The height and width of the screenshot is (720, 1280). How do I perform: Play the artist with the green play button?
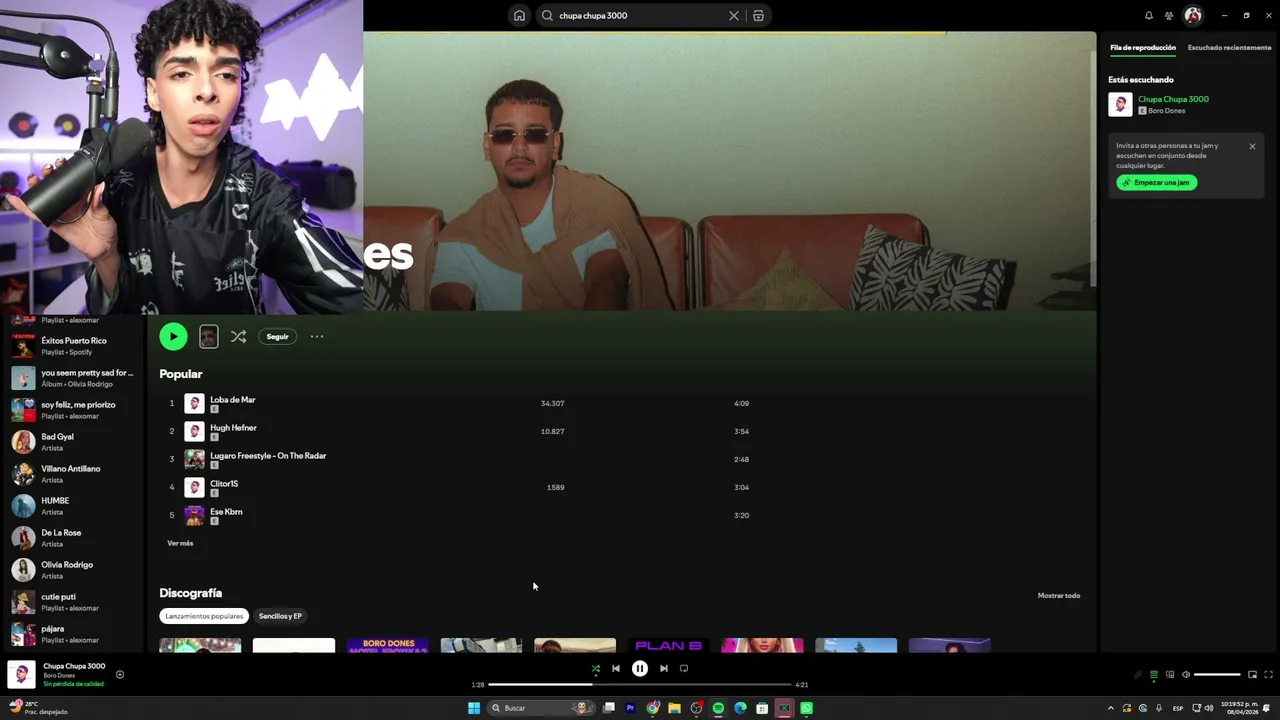(173, 337)
